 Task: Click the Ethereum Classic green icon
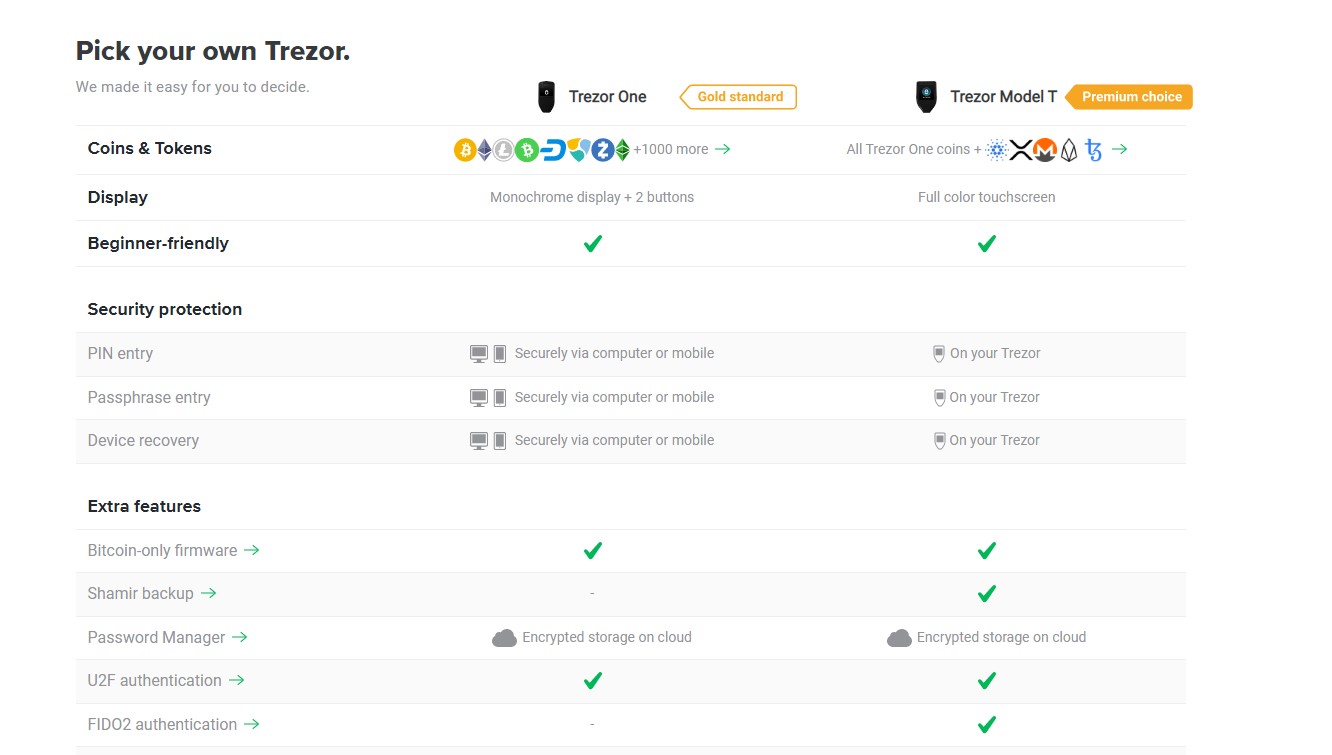(x=622, y=150)
